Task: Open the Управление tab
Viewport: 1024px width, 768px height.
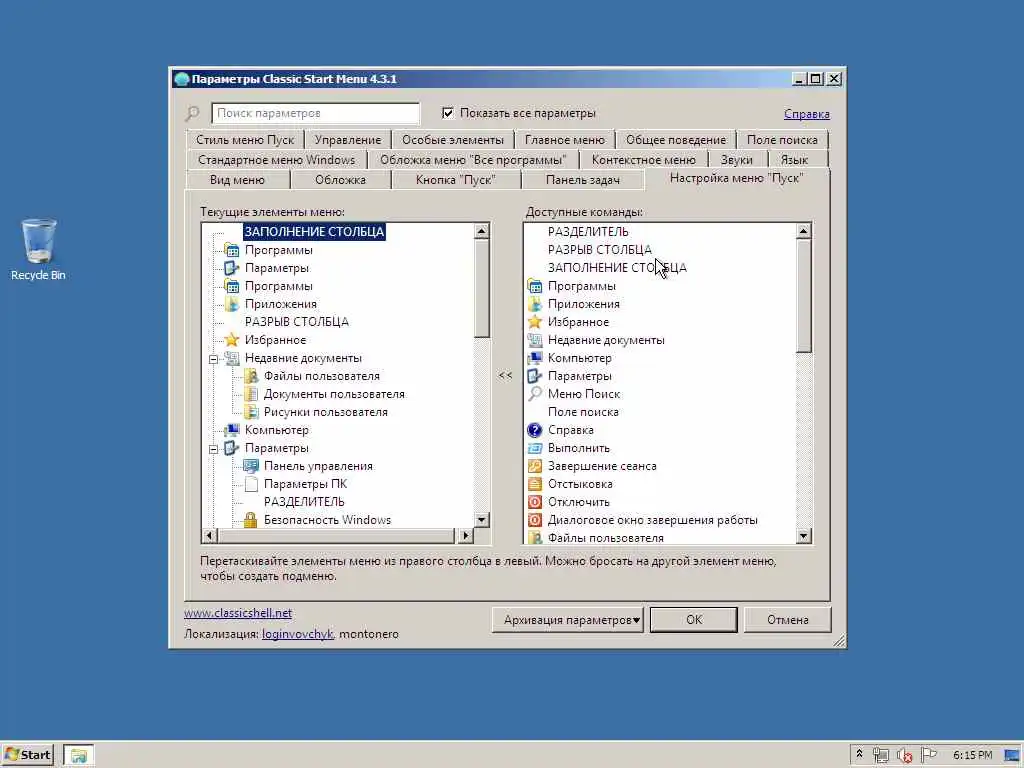Action: coord(347,140)
